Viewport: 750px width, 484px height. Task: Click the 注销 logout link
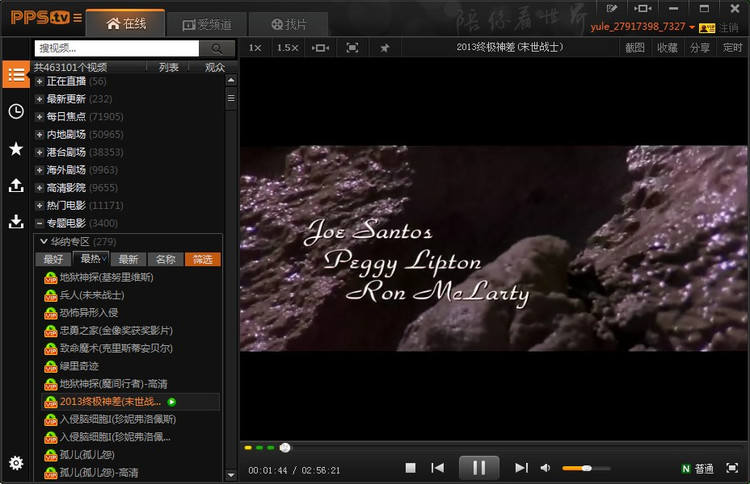tap(728, 28)
